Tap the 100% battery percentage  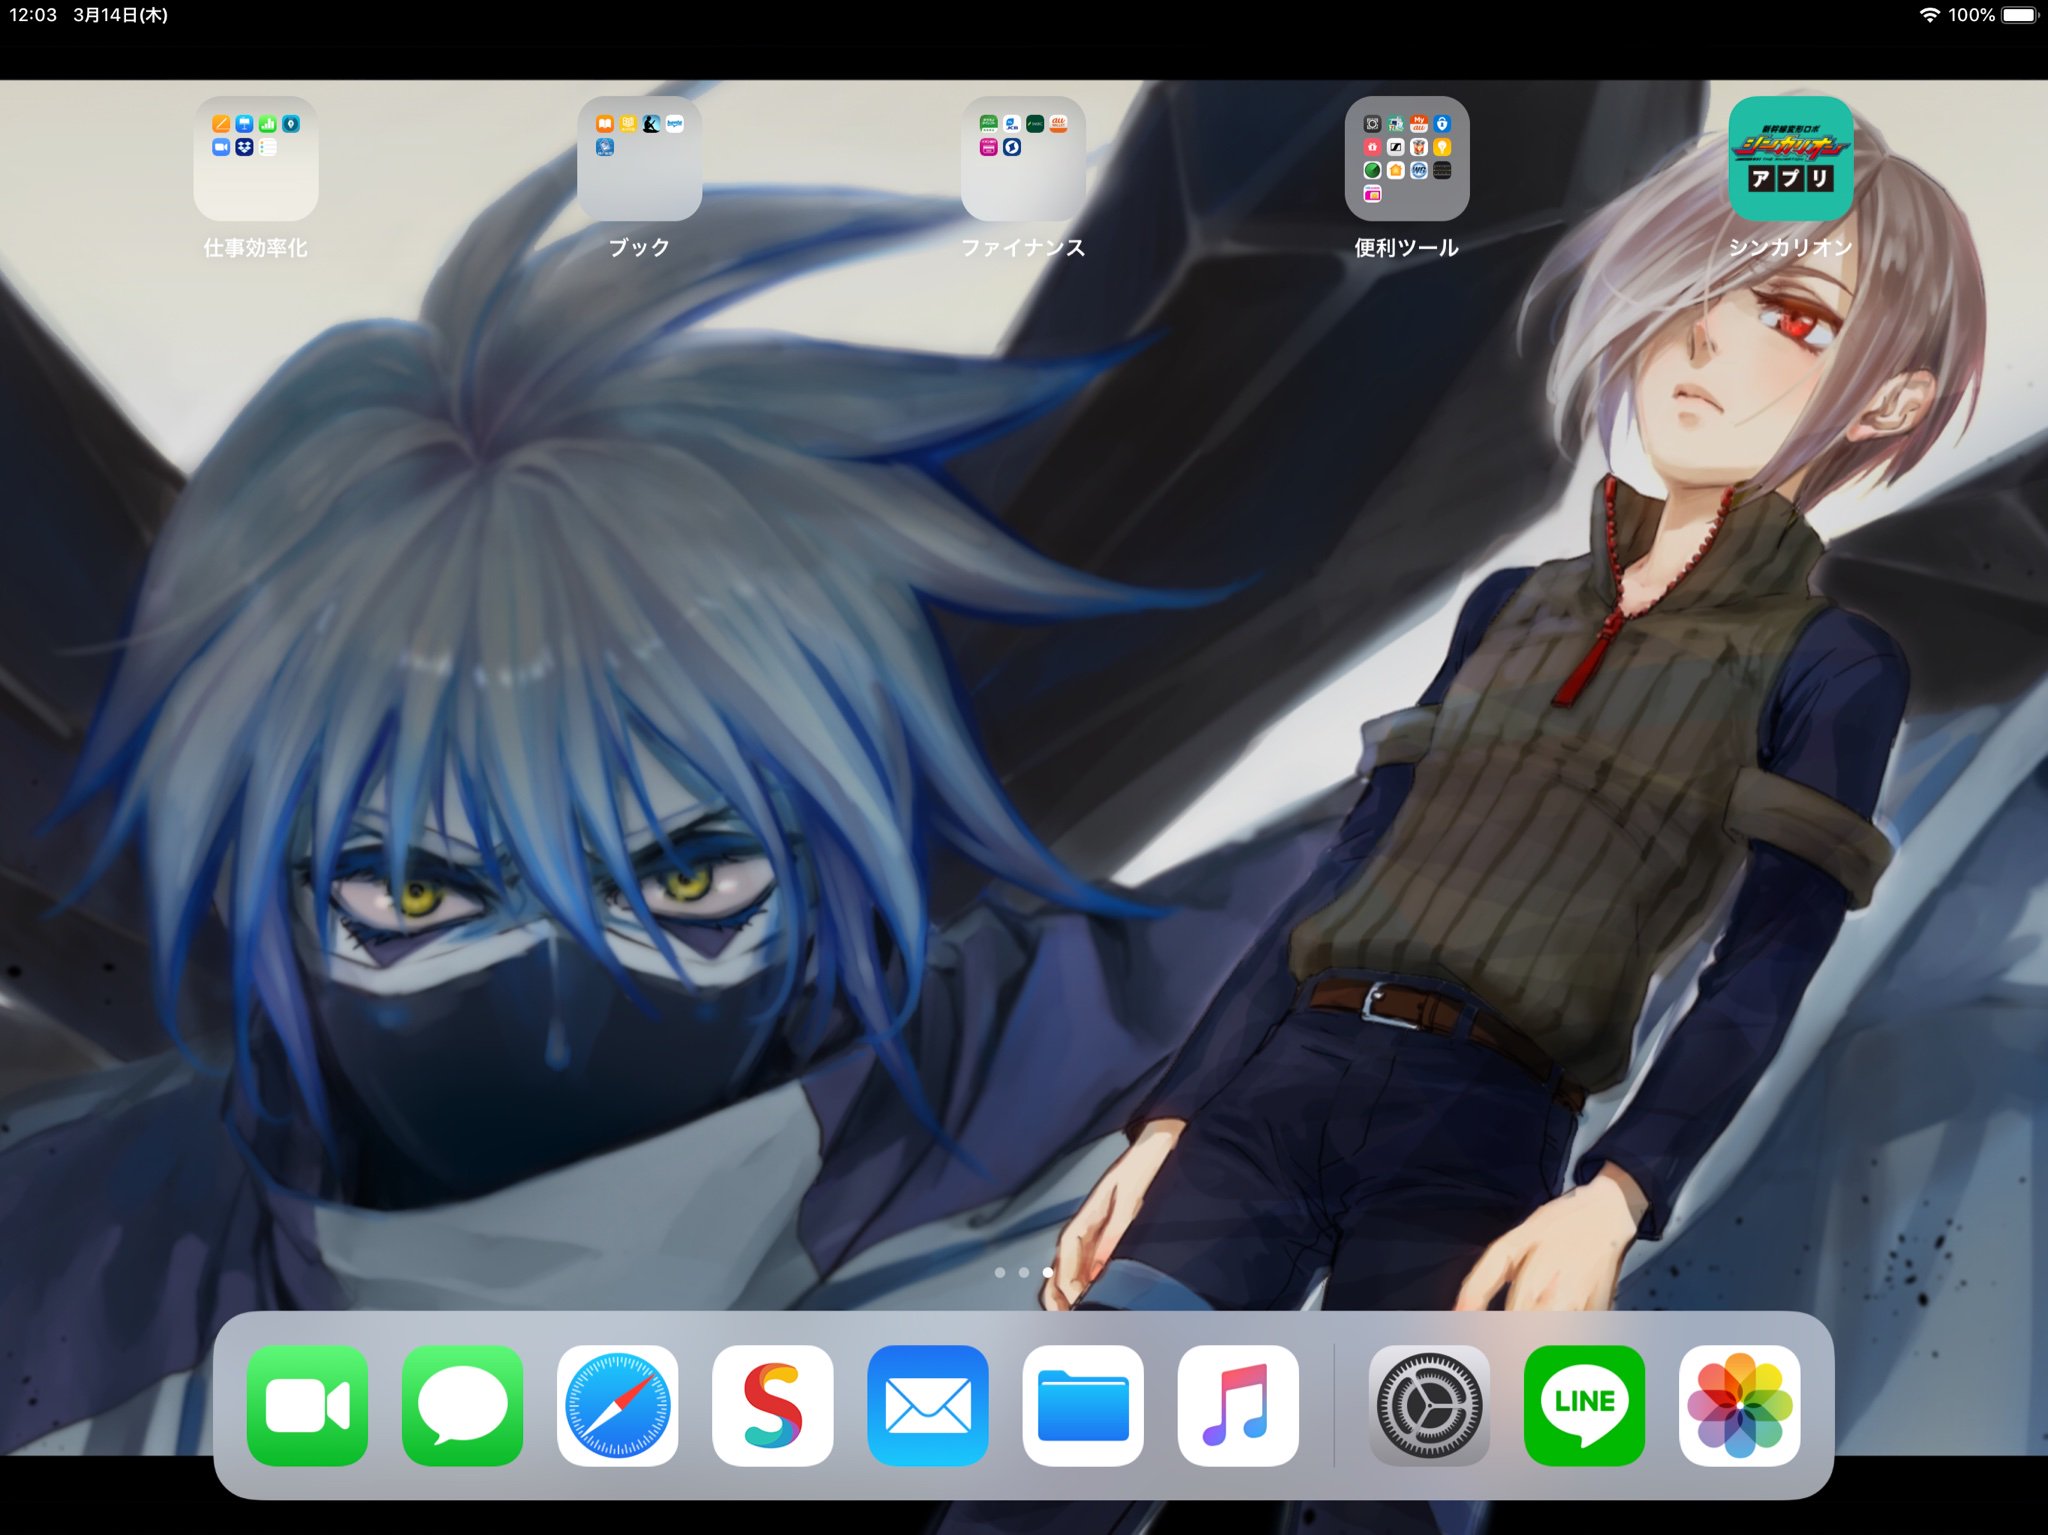point(1971,15)
